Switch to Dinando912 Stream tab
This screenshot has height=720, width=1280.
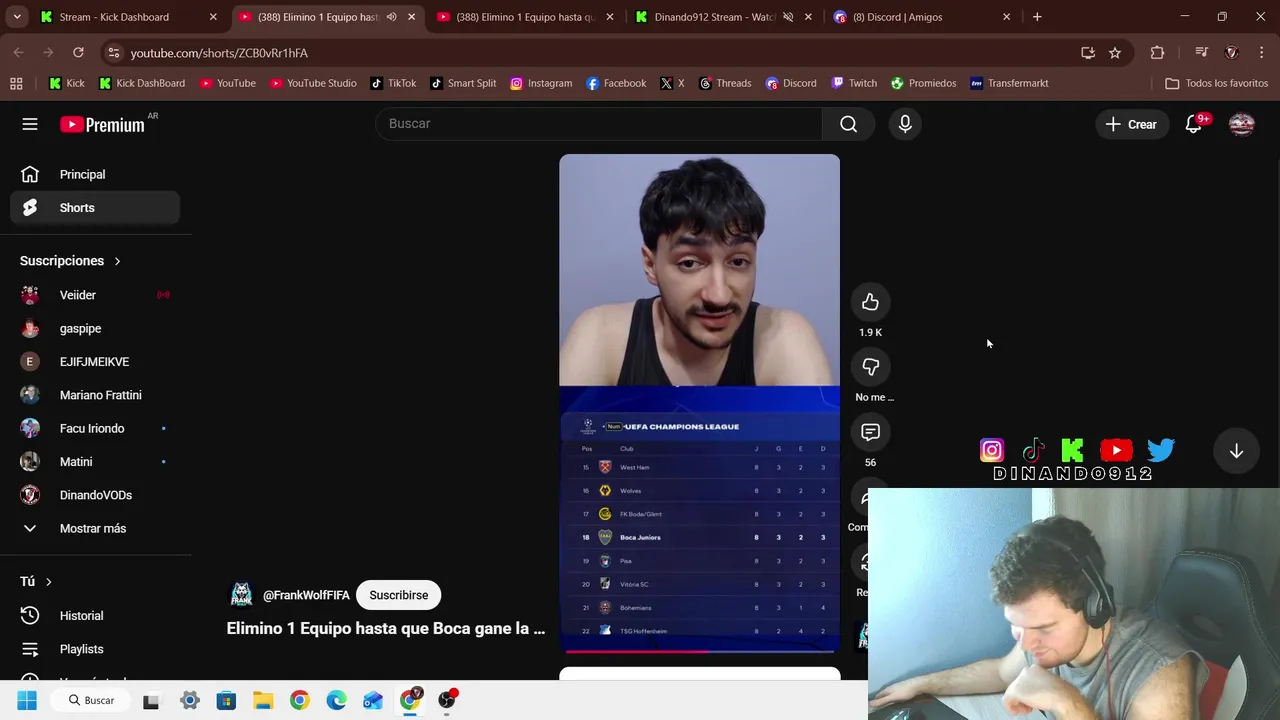pyautogui.click(x=722, y=17)
